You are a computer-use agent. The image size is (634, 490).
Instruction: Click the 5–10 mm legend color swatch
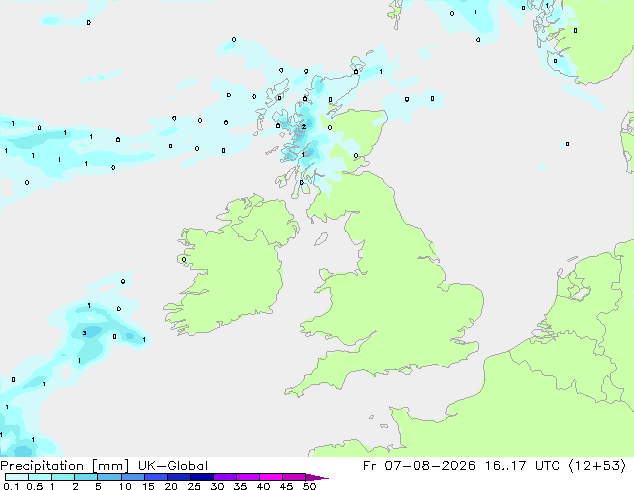pyautogui.click(x=110, y=477)
